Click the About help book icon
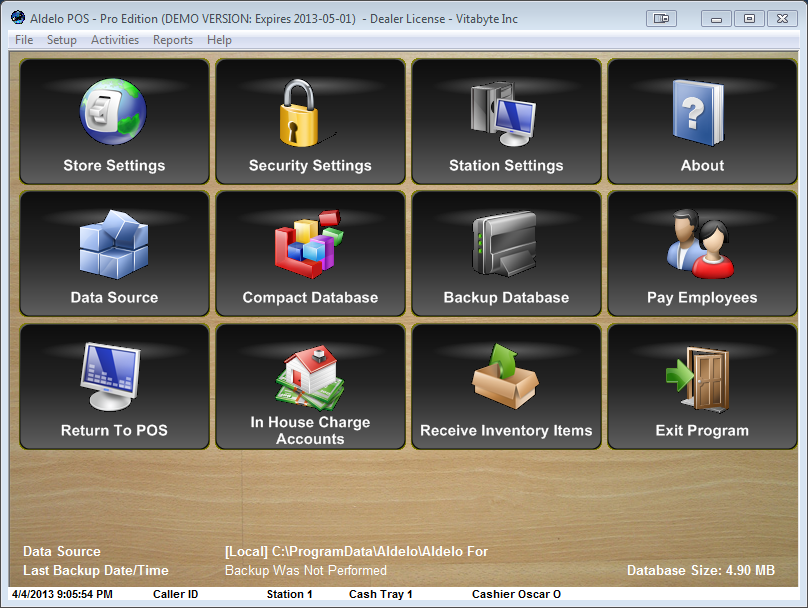 pyautogui.click(x=702, y=112)
